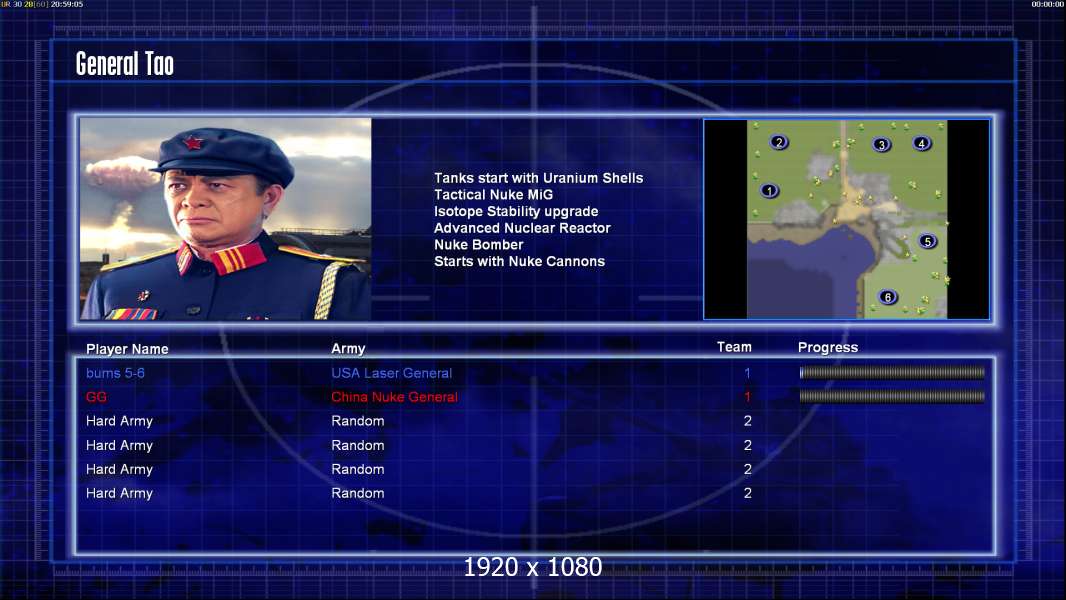The height and width of the screenshot is (600, 1066).
Task: Select player name 'bums 5-6'
Action: point(115,373)
